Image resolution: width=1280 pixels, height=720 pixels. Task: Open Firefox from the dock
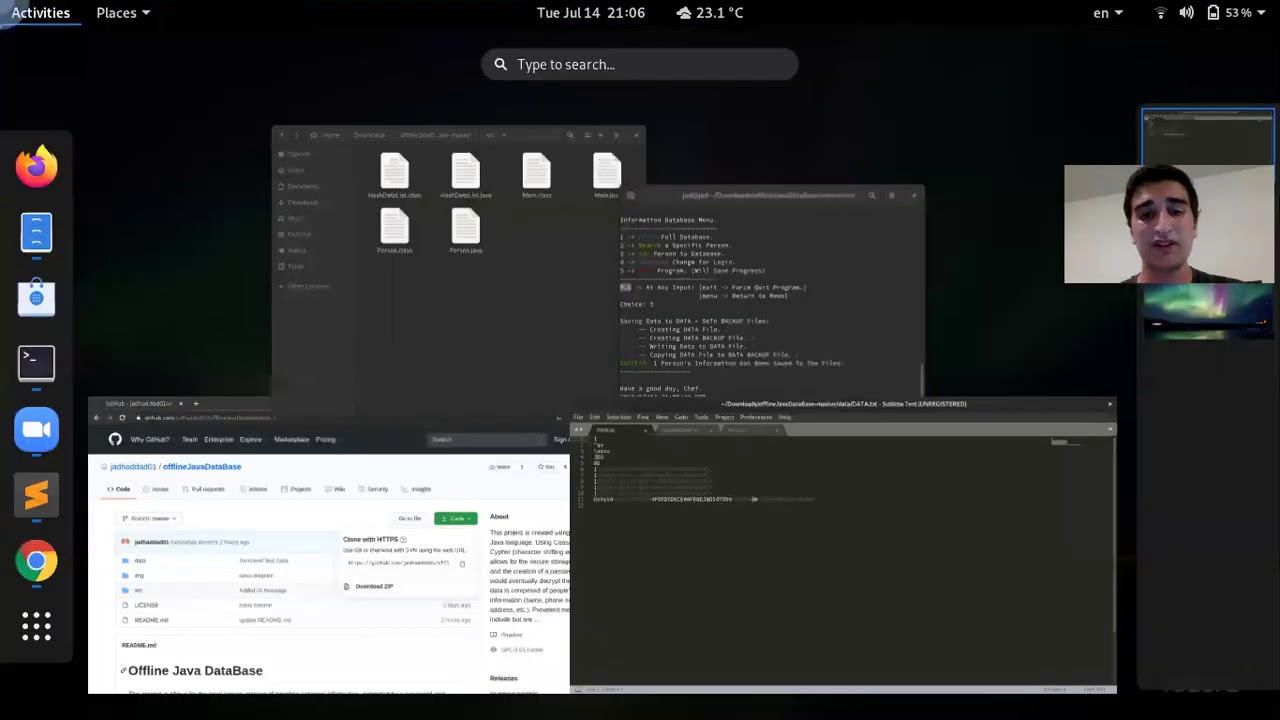click(x=36, y=166)
